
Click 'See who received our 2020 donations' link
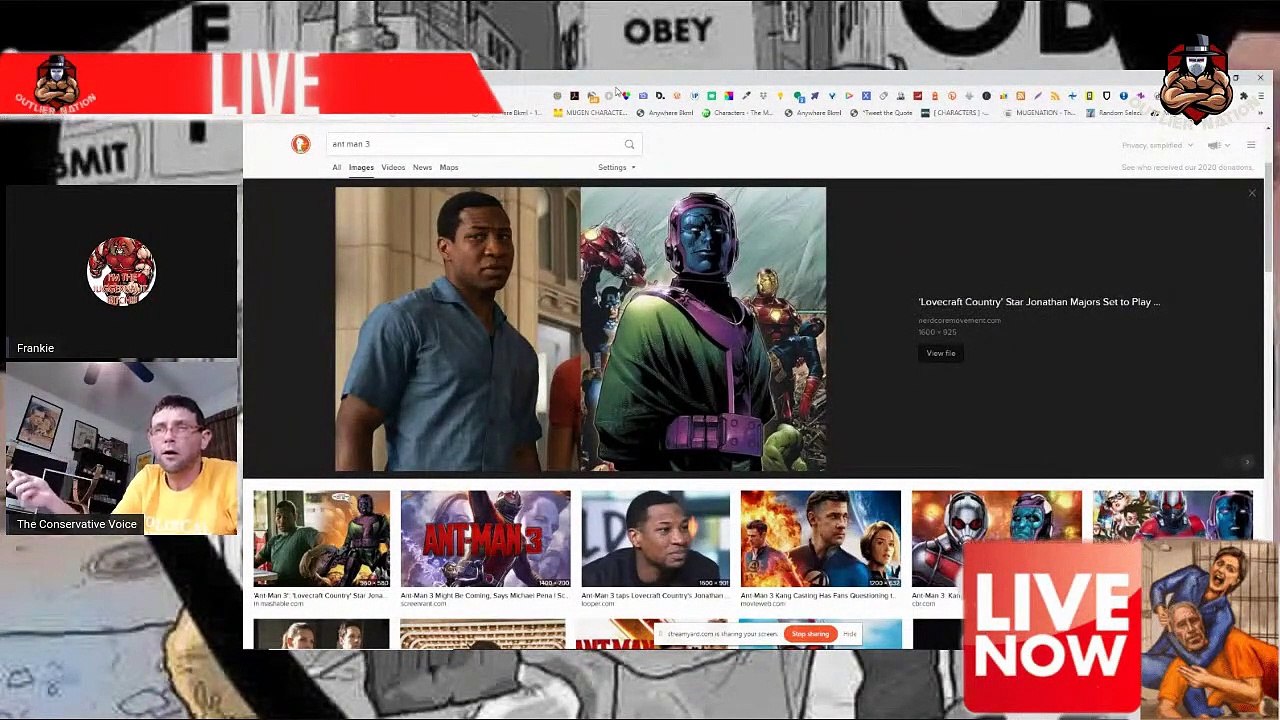(x=1187, y=167)
